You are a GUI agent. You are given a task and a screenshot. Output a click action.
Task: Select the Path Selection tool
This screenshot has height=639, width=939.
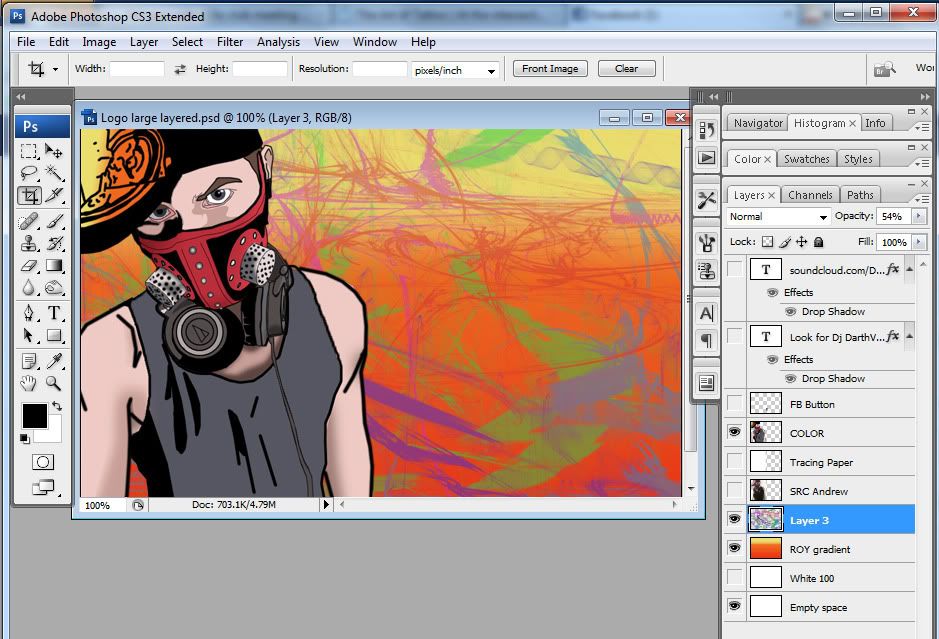click(x=29, y=335)
